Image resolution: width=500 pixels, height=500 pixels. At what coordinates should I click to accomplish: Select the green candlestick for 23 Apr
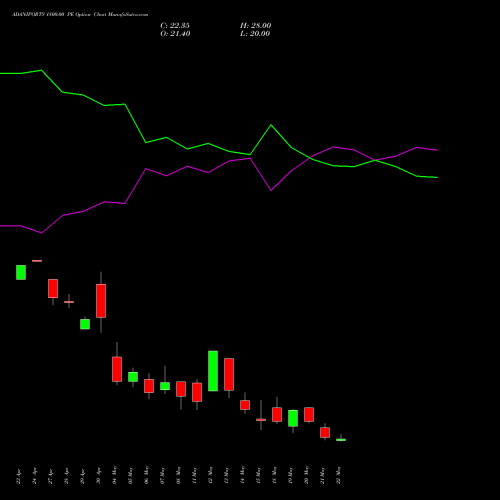[21, 272]
